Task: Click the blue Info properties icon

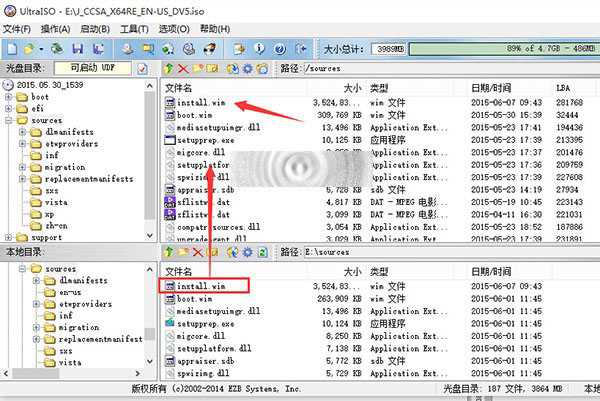Action: (259, 49)
